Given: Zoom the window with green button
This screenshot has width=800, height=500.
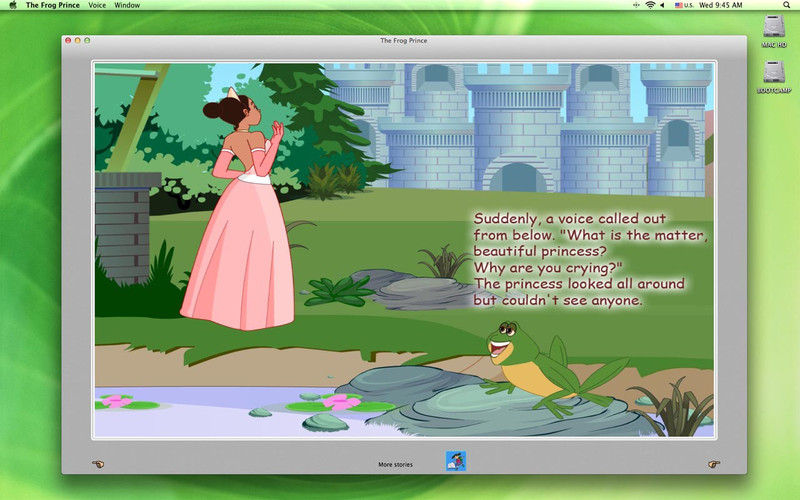Looking at the screenshot, I should pyautogui.click(x=88, y=40).
